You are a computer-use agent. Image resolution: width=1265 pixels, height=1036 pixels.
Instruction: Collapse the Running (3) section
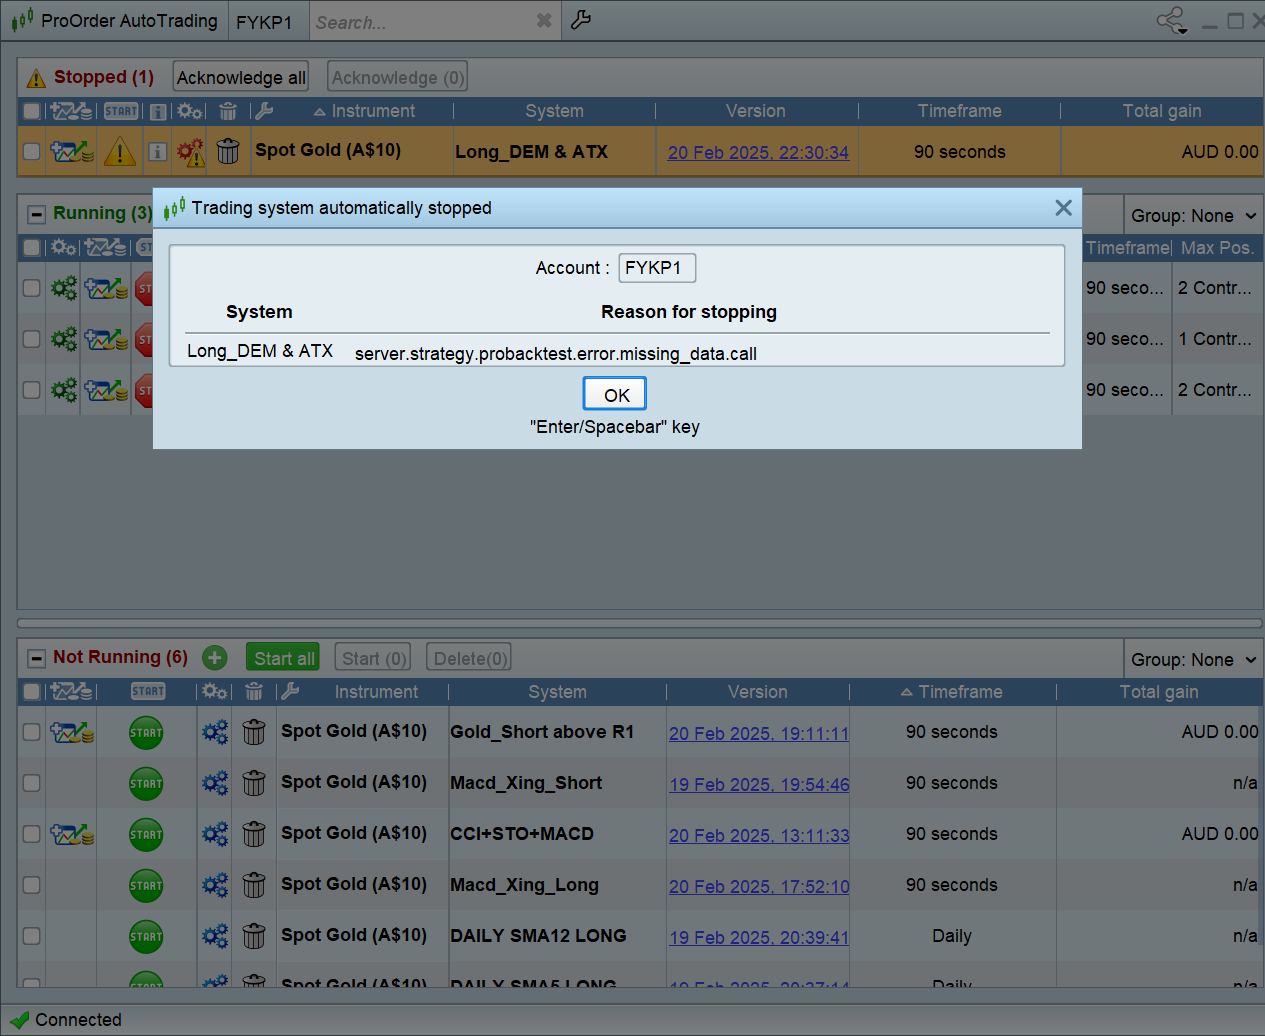click(36, 214)
